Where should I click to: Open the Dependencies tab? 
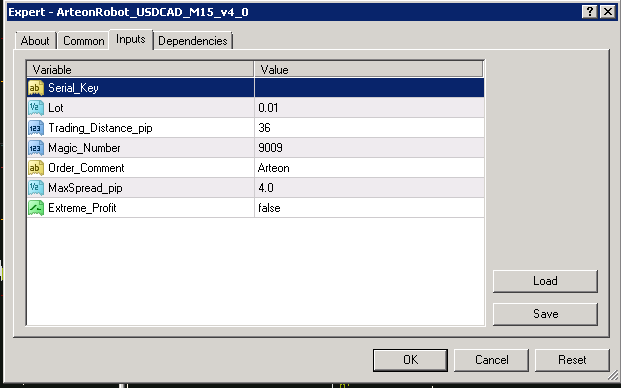193,41
